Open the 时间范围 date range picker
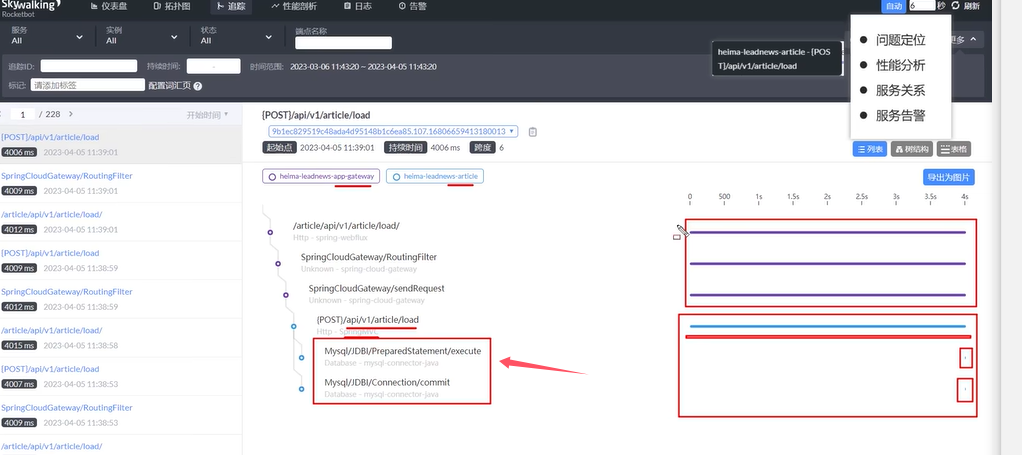The image size is (1022, 455). click(363, 66)
